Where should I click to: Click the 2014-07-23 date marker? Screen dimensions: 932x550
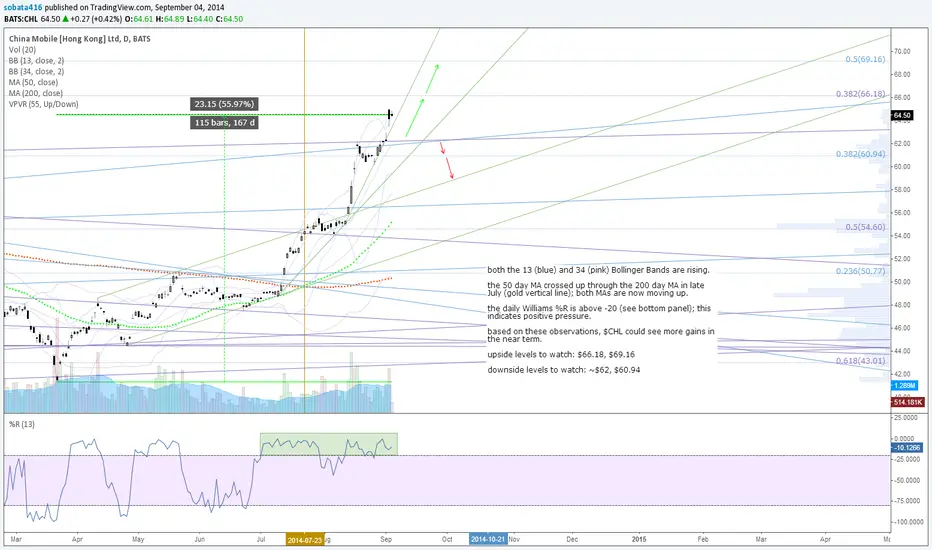305,540
